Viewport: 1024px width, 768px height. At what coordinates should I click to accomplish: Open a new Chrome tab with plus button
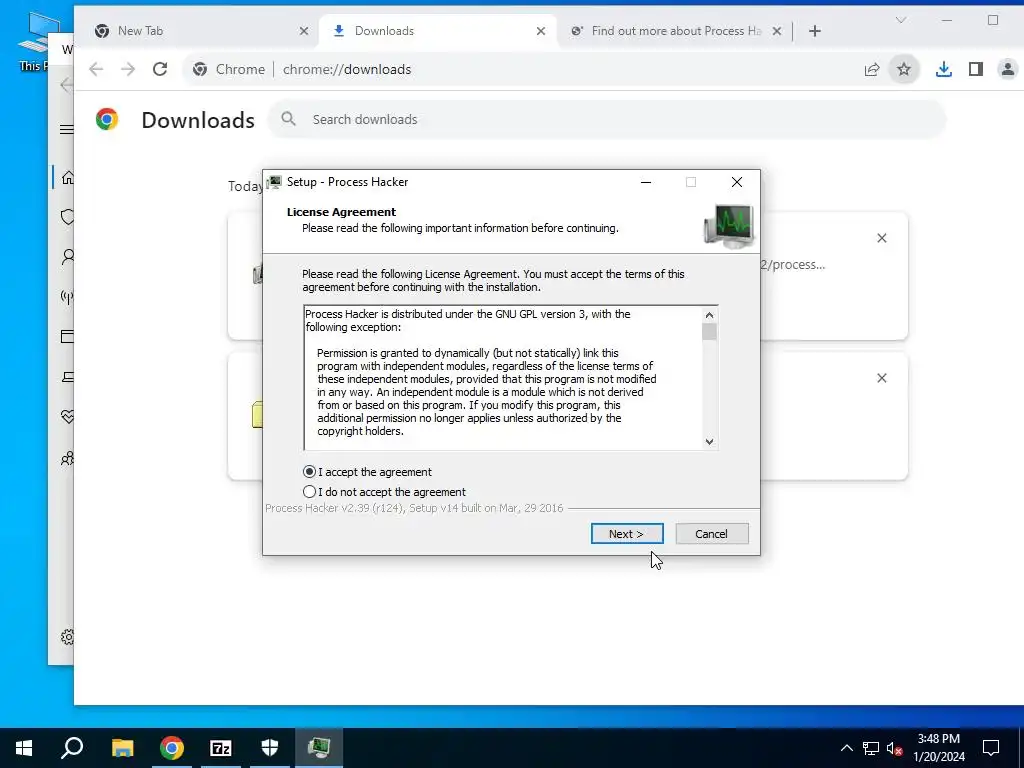[814, 31]
